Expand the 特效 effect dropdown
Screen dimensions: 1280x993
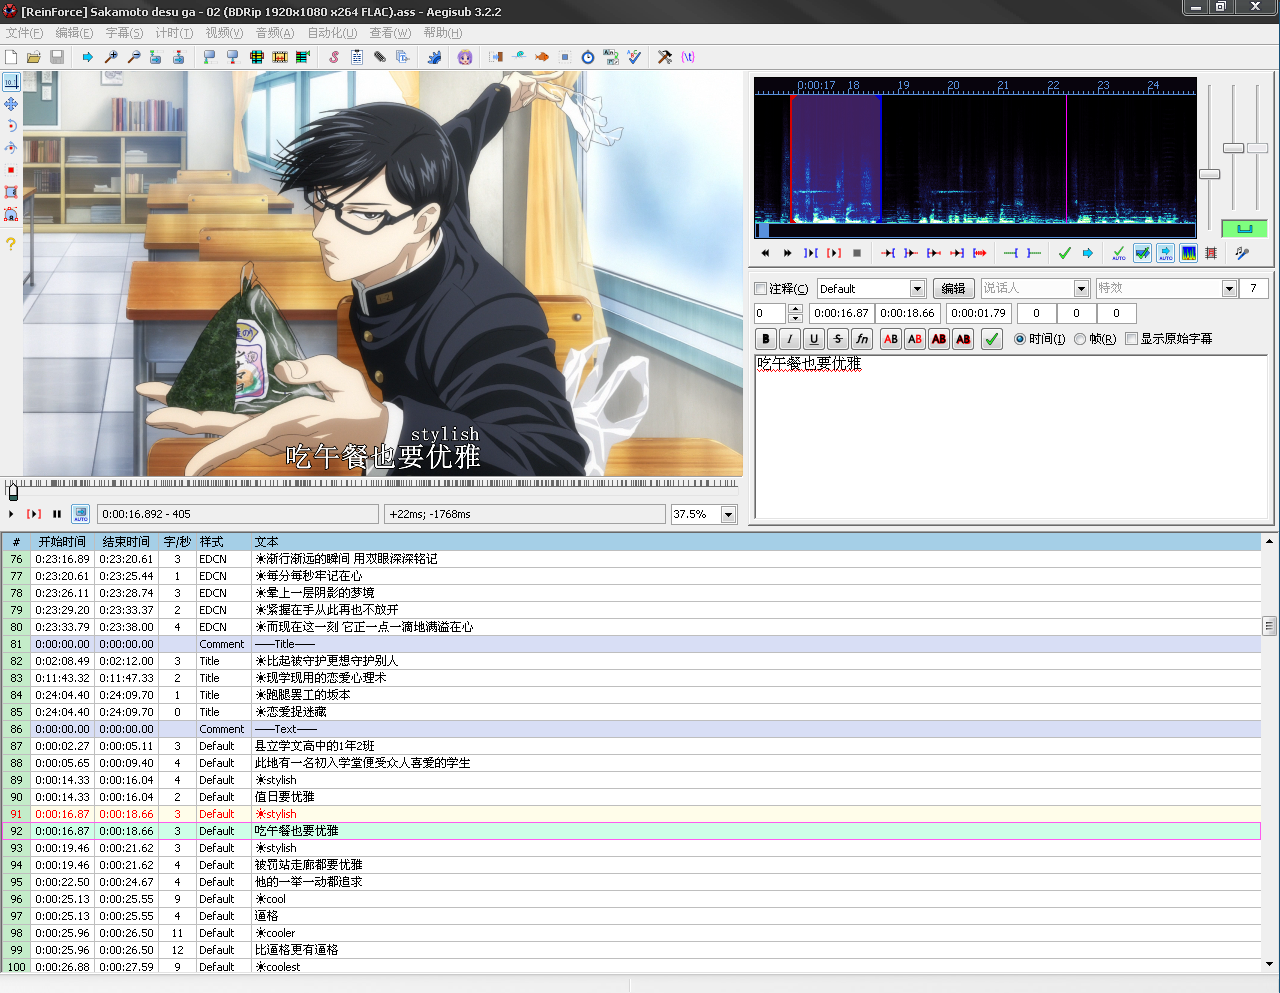[1230, 289]
